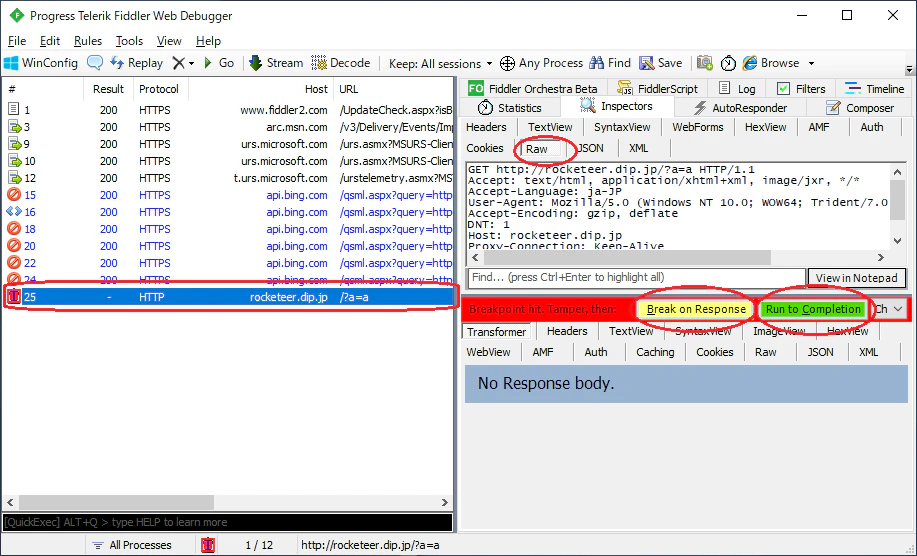The image size is (917, 556).
Task: Click the Run to Completion button
Action: tap(813, 309)
